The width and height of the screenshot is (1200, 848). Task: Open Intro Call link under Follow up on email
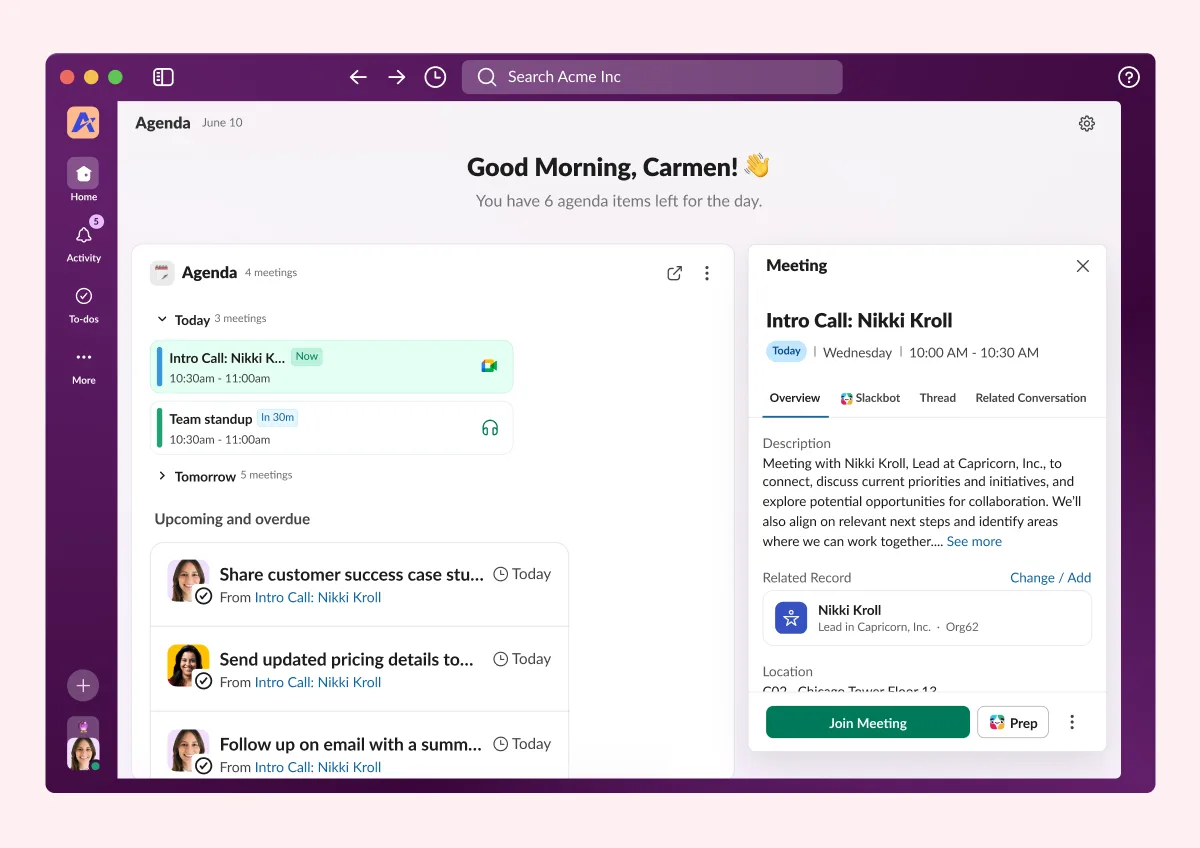pos(318,767)
